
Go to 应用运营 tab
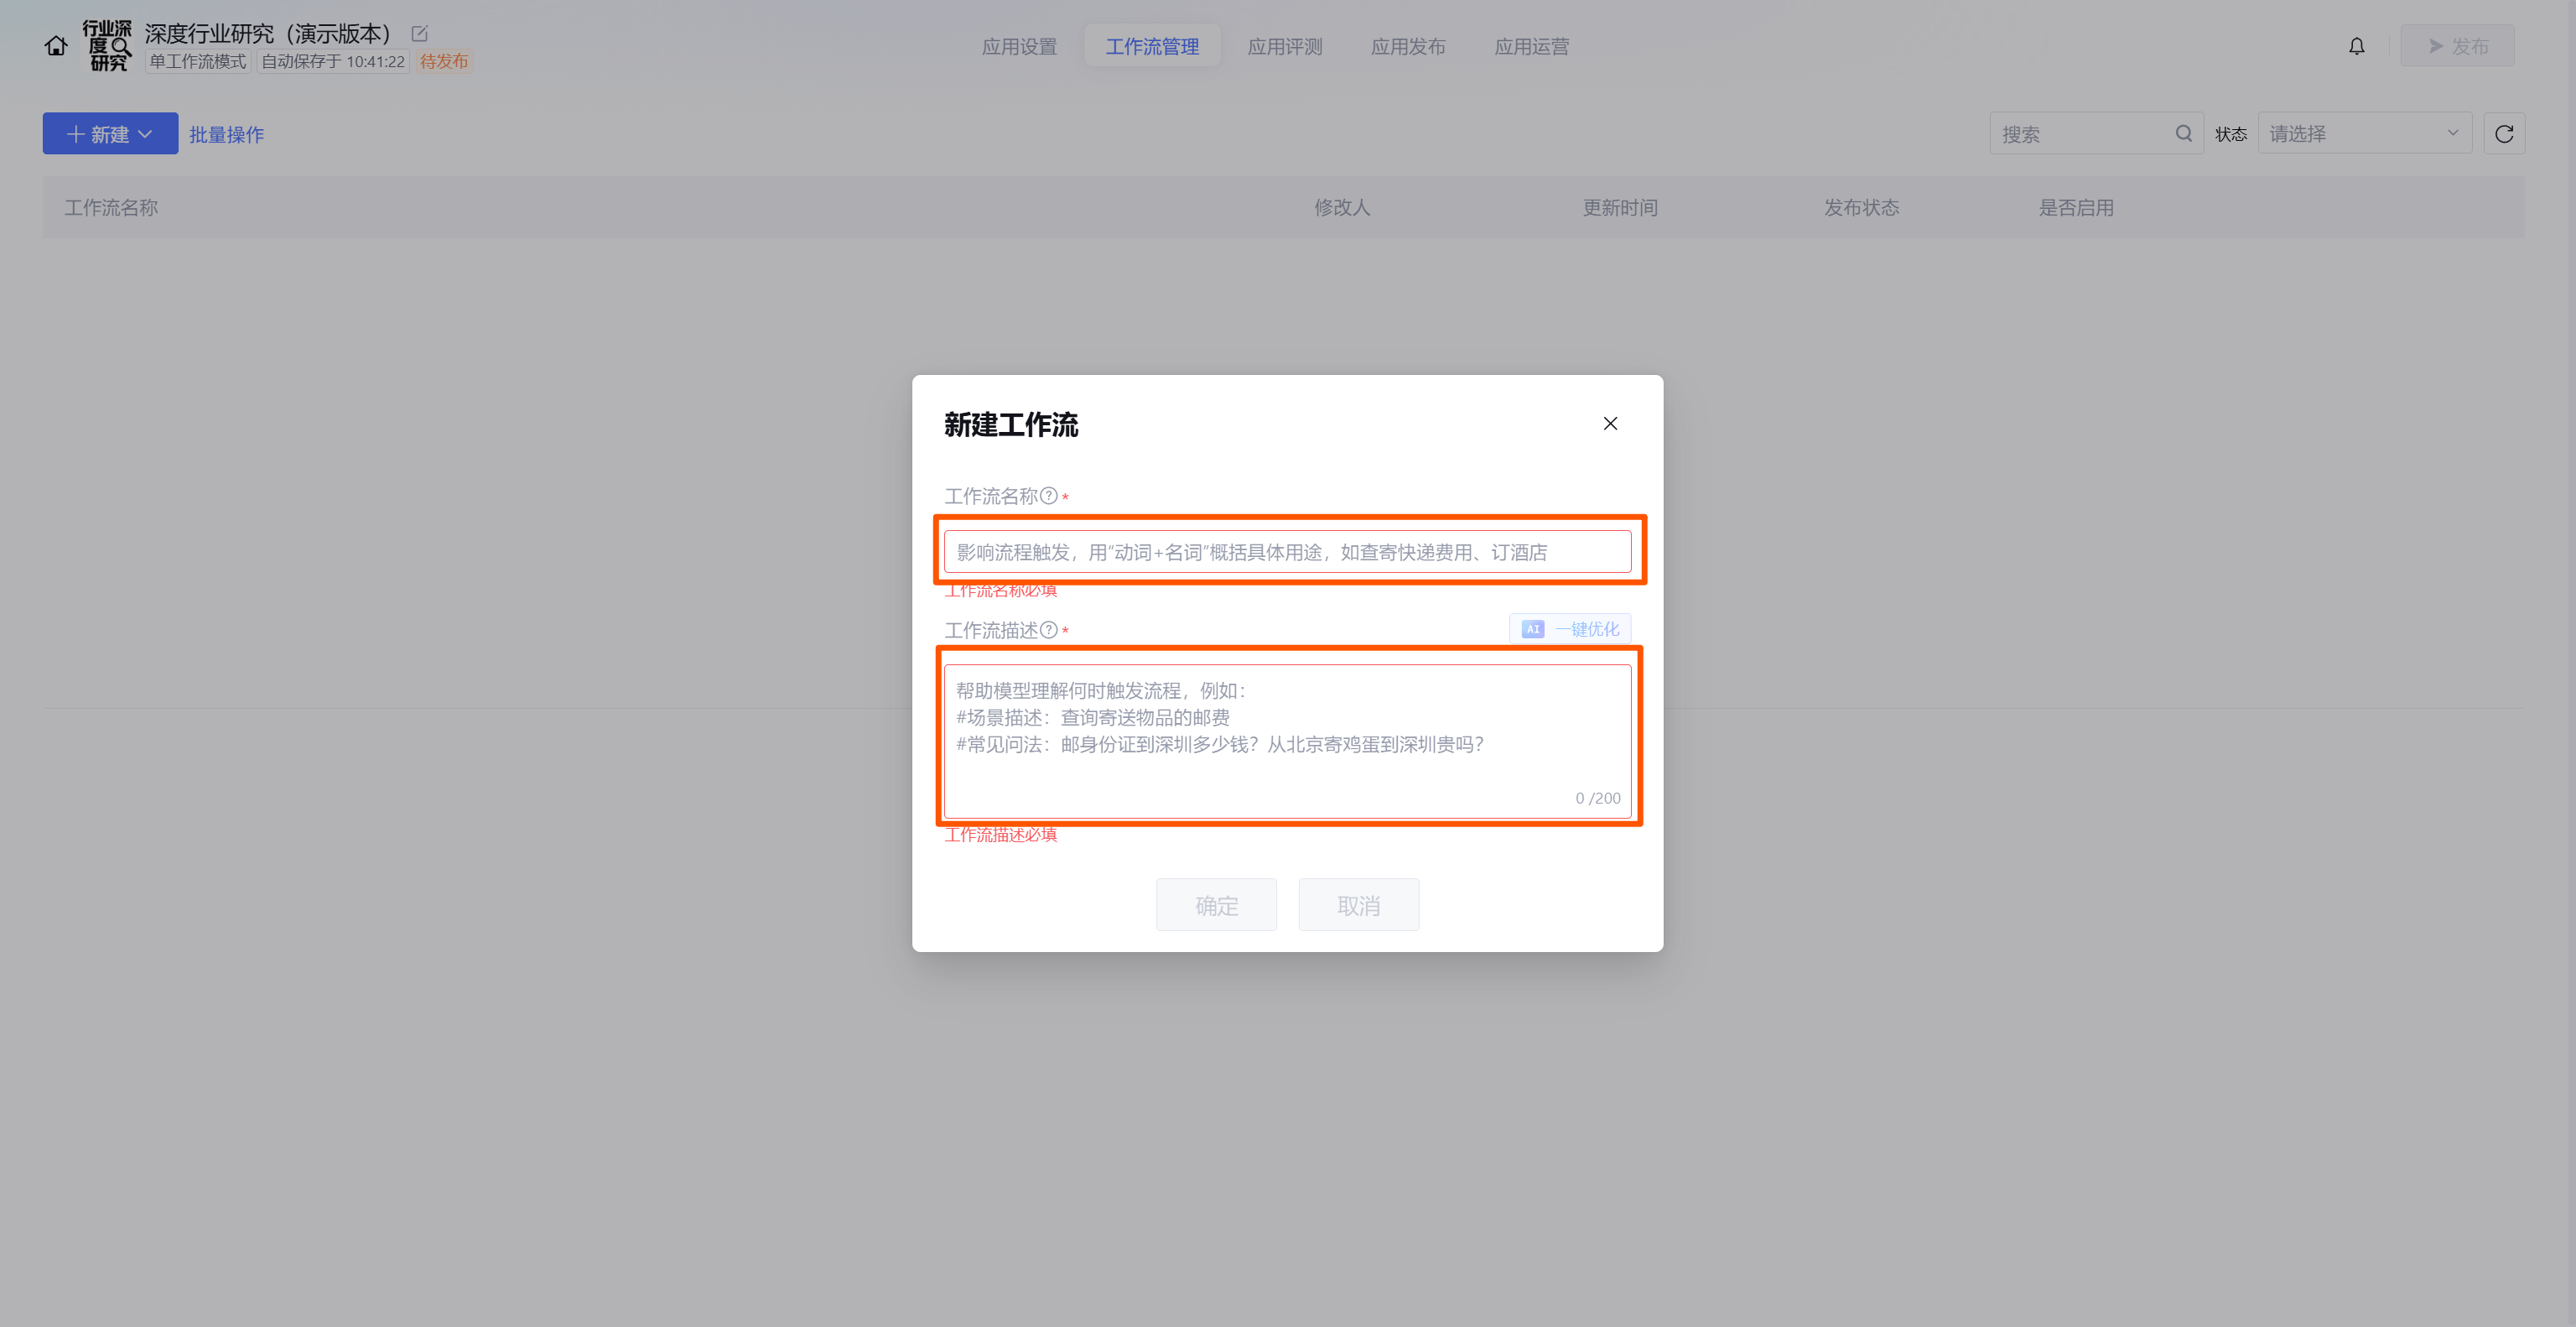pos(1531,47)
